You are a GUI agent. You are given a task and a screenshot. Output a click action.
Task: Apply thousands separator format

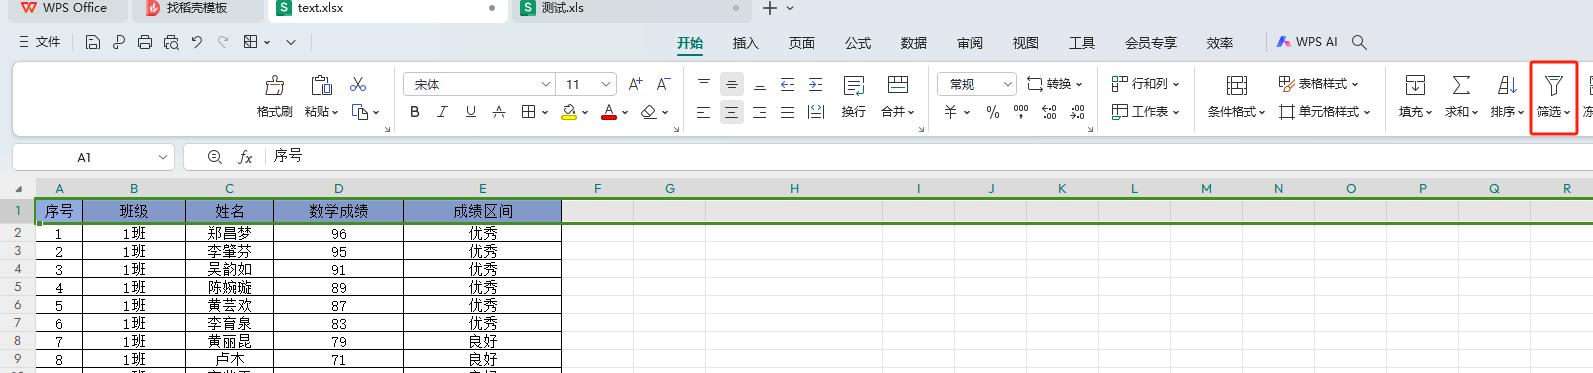tap(1021, 112)
